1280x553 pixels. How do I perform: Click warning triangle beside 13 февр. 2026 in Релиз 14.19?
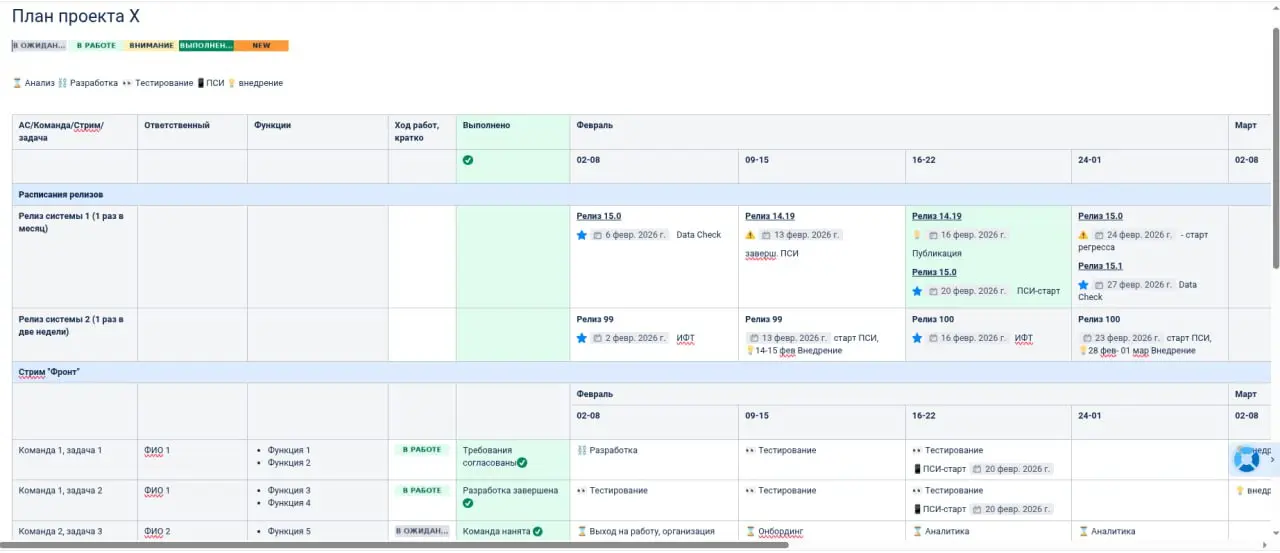click(750, 235)
